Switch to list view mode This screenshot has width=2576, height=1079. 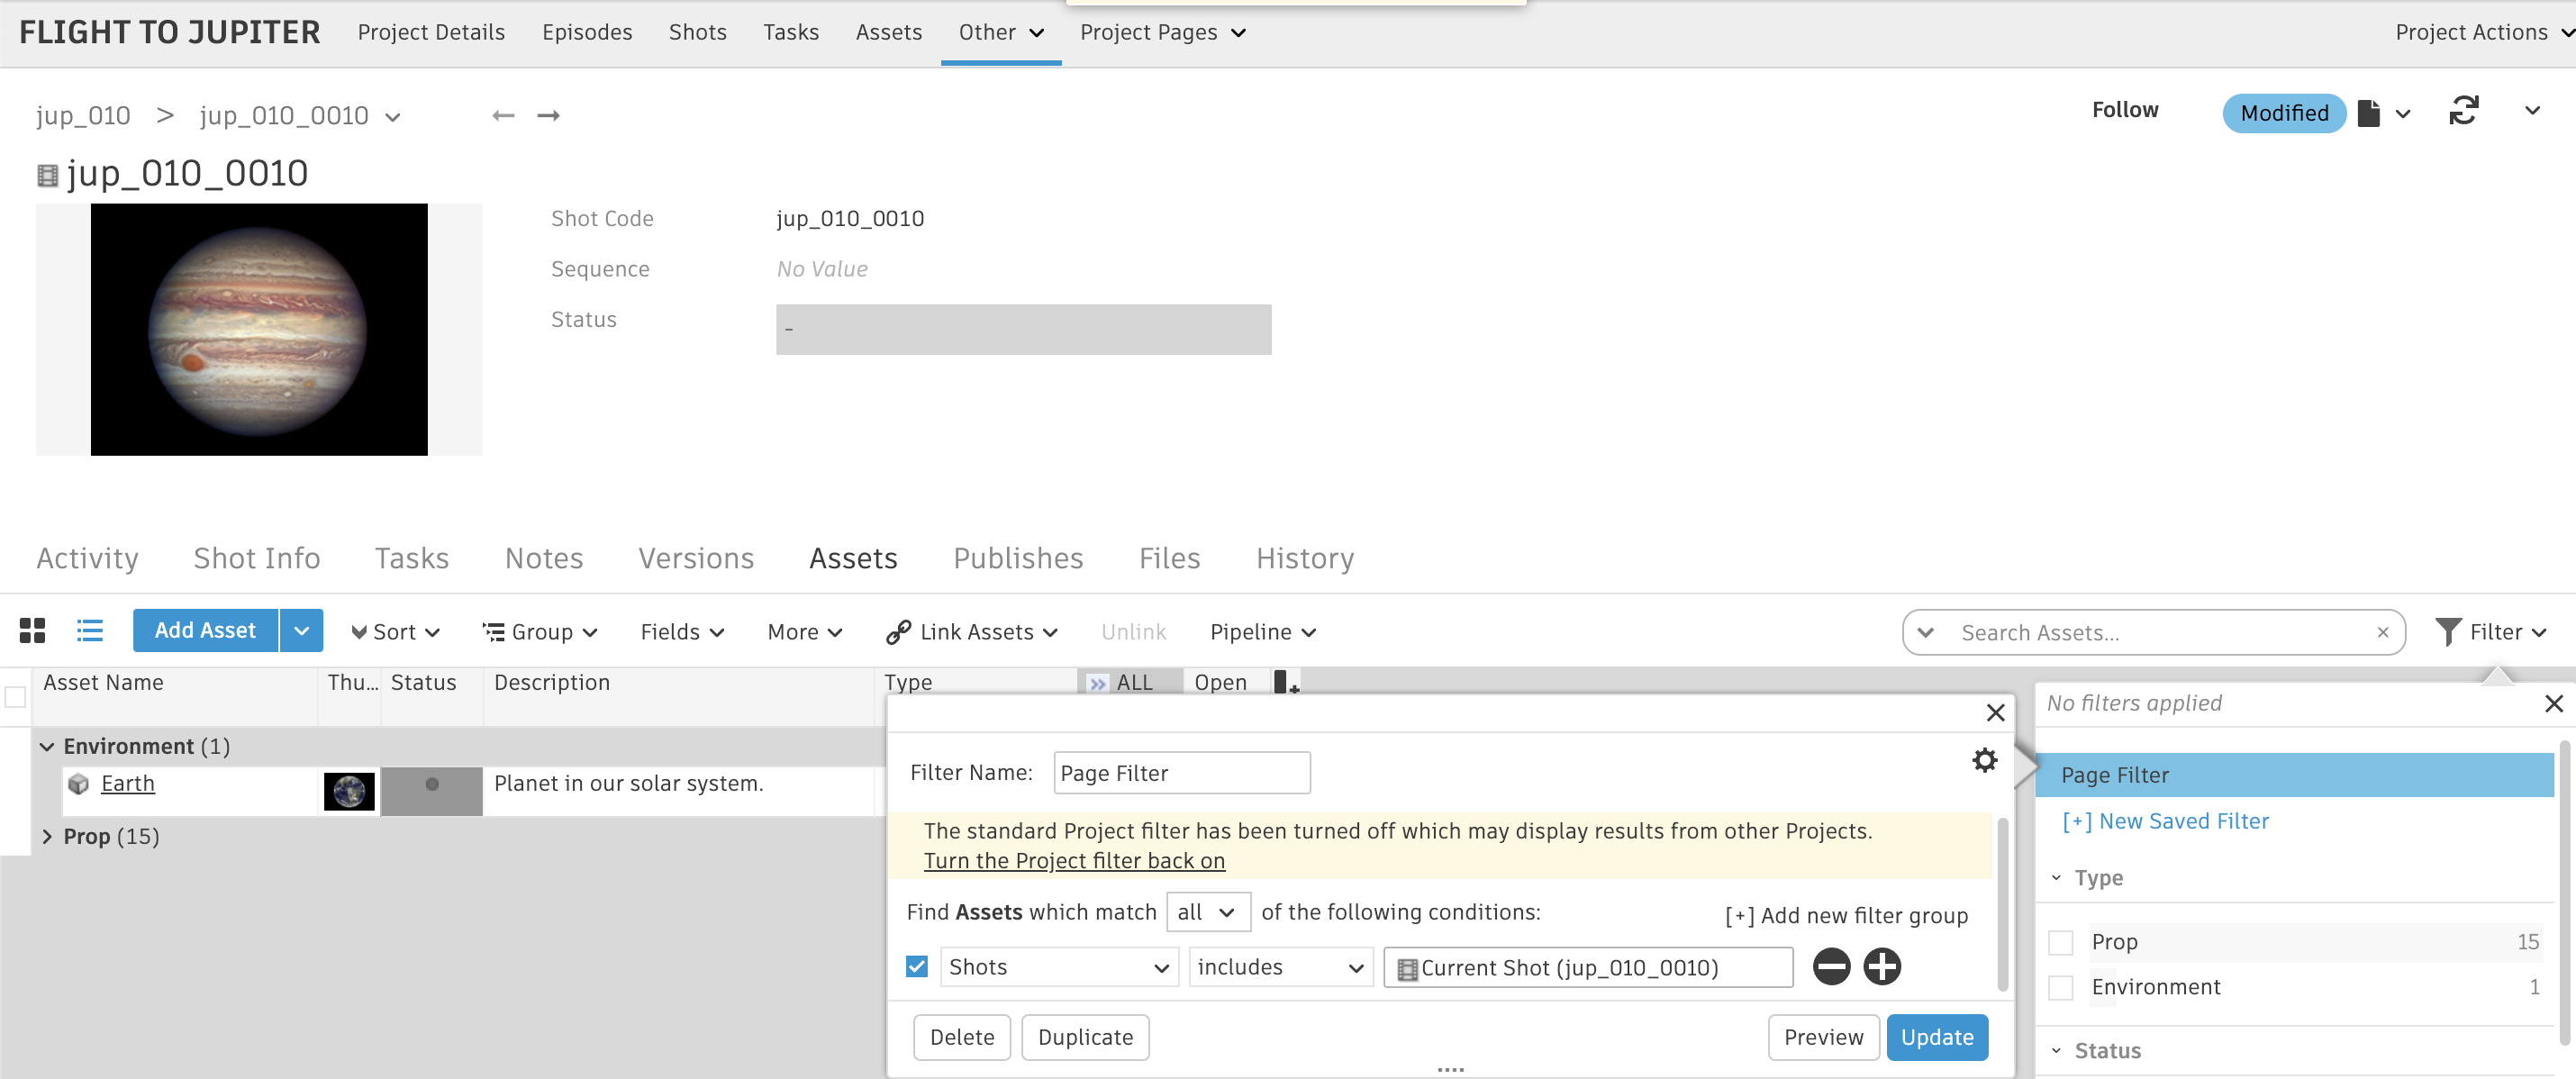point(90,631)
